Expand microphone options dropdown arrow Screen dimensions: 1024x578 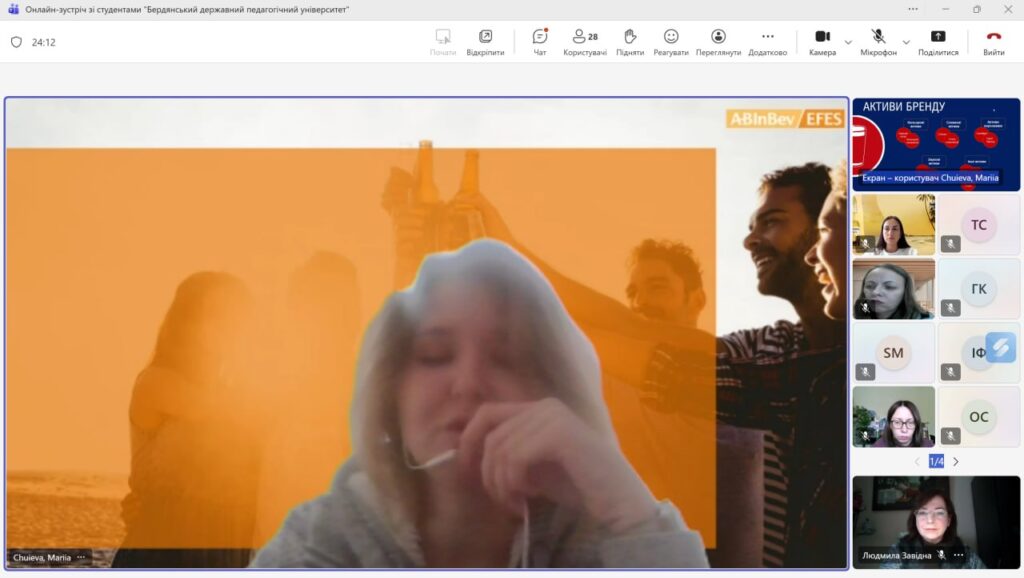pyautogui.click(x=906, y=42)
